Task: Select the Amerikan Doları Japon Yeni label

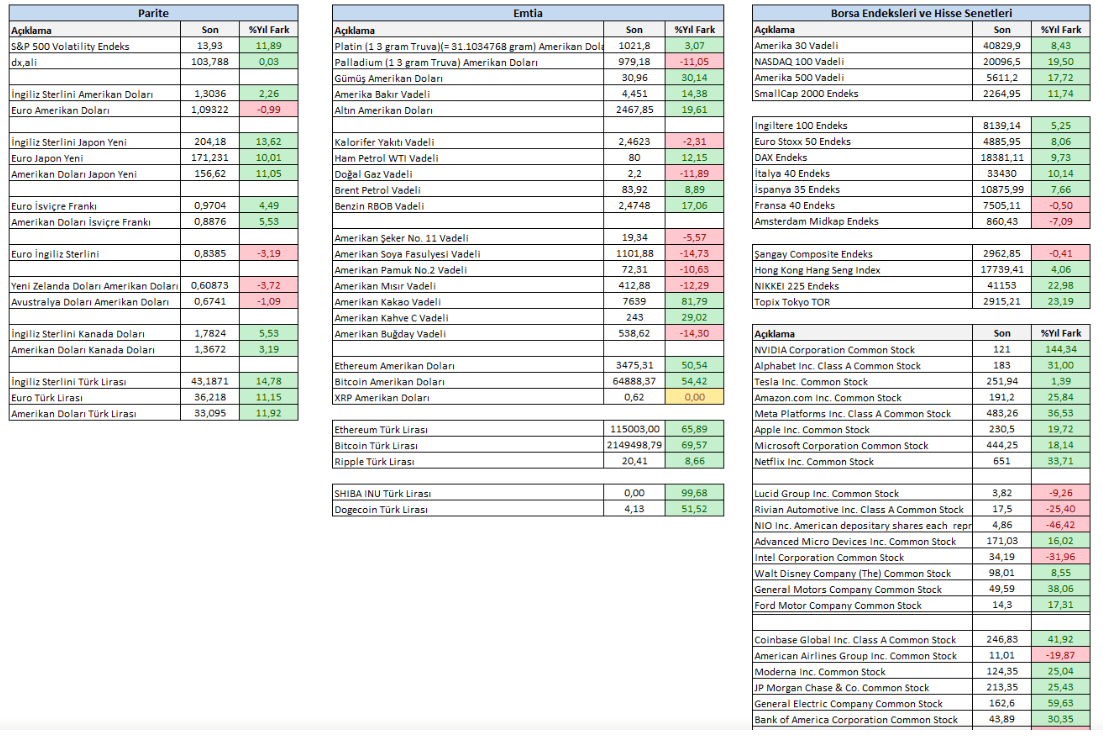Action: tap(95, 174)
